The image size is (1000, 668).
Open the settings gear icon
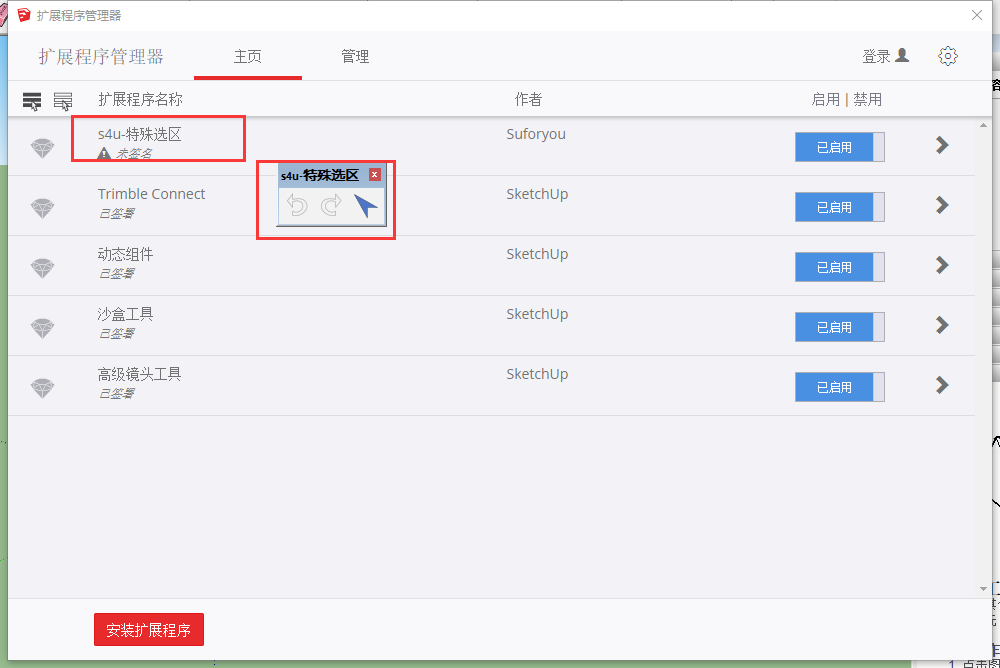[x=947, y=56]
